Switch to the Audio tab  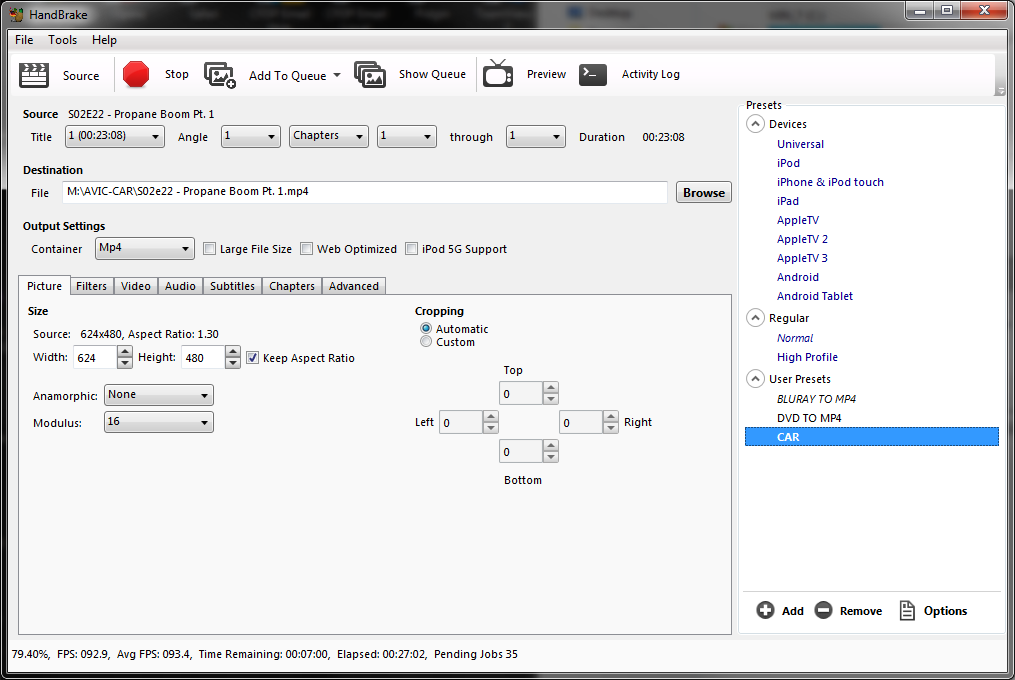click(x=180, y=286)
